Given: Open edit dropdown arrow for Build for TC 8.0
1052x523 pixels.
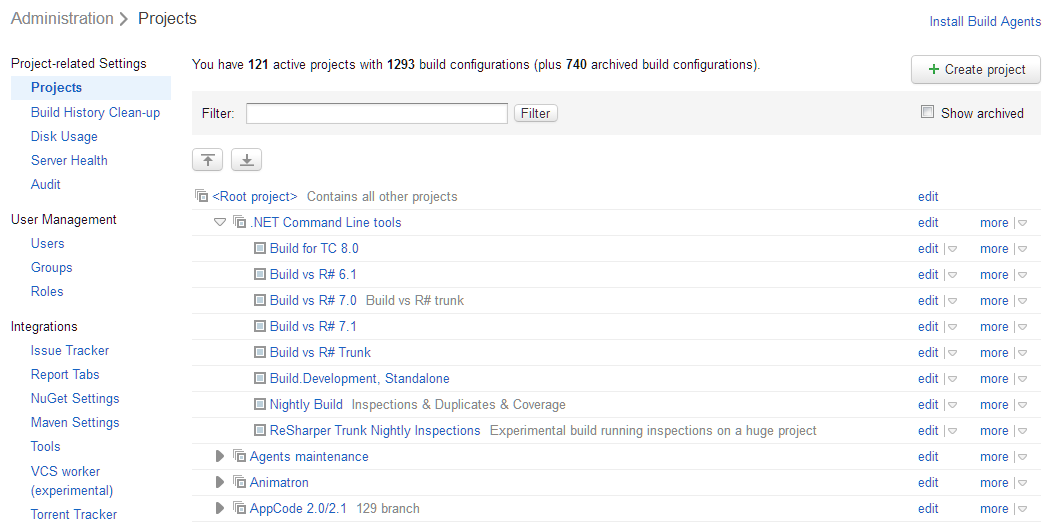Looking at the screenshot, I should click(952, 249).
